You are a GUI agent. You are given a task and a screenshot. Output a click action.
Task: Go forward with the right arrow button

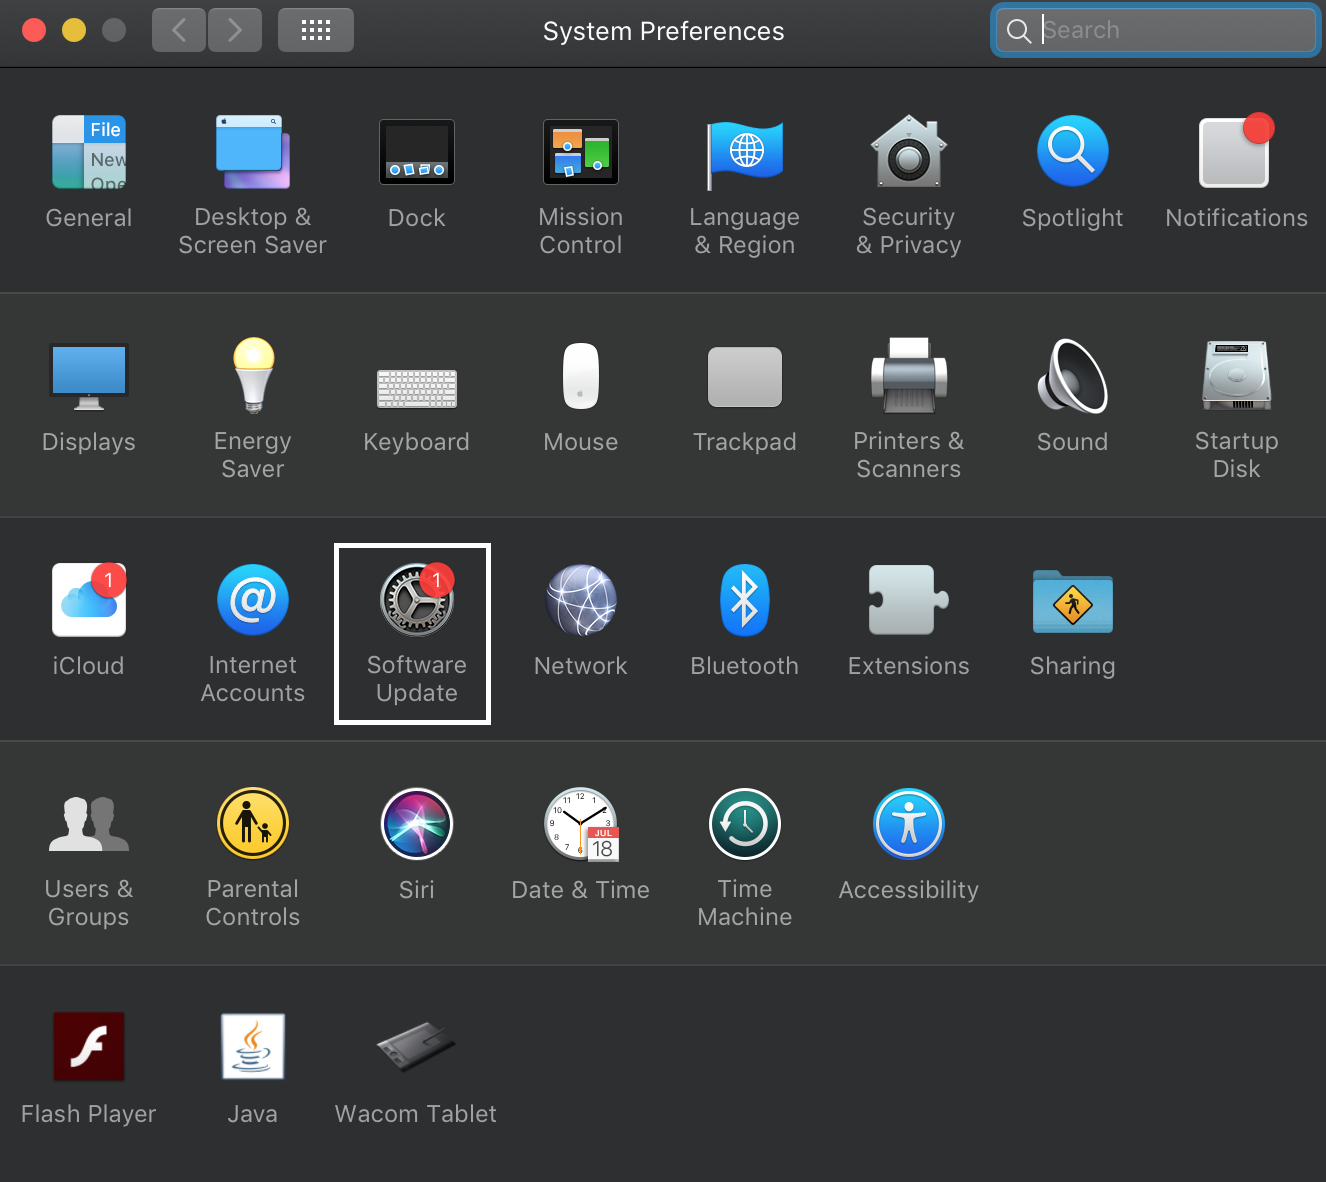(235, 30)
